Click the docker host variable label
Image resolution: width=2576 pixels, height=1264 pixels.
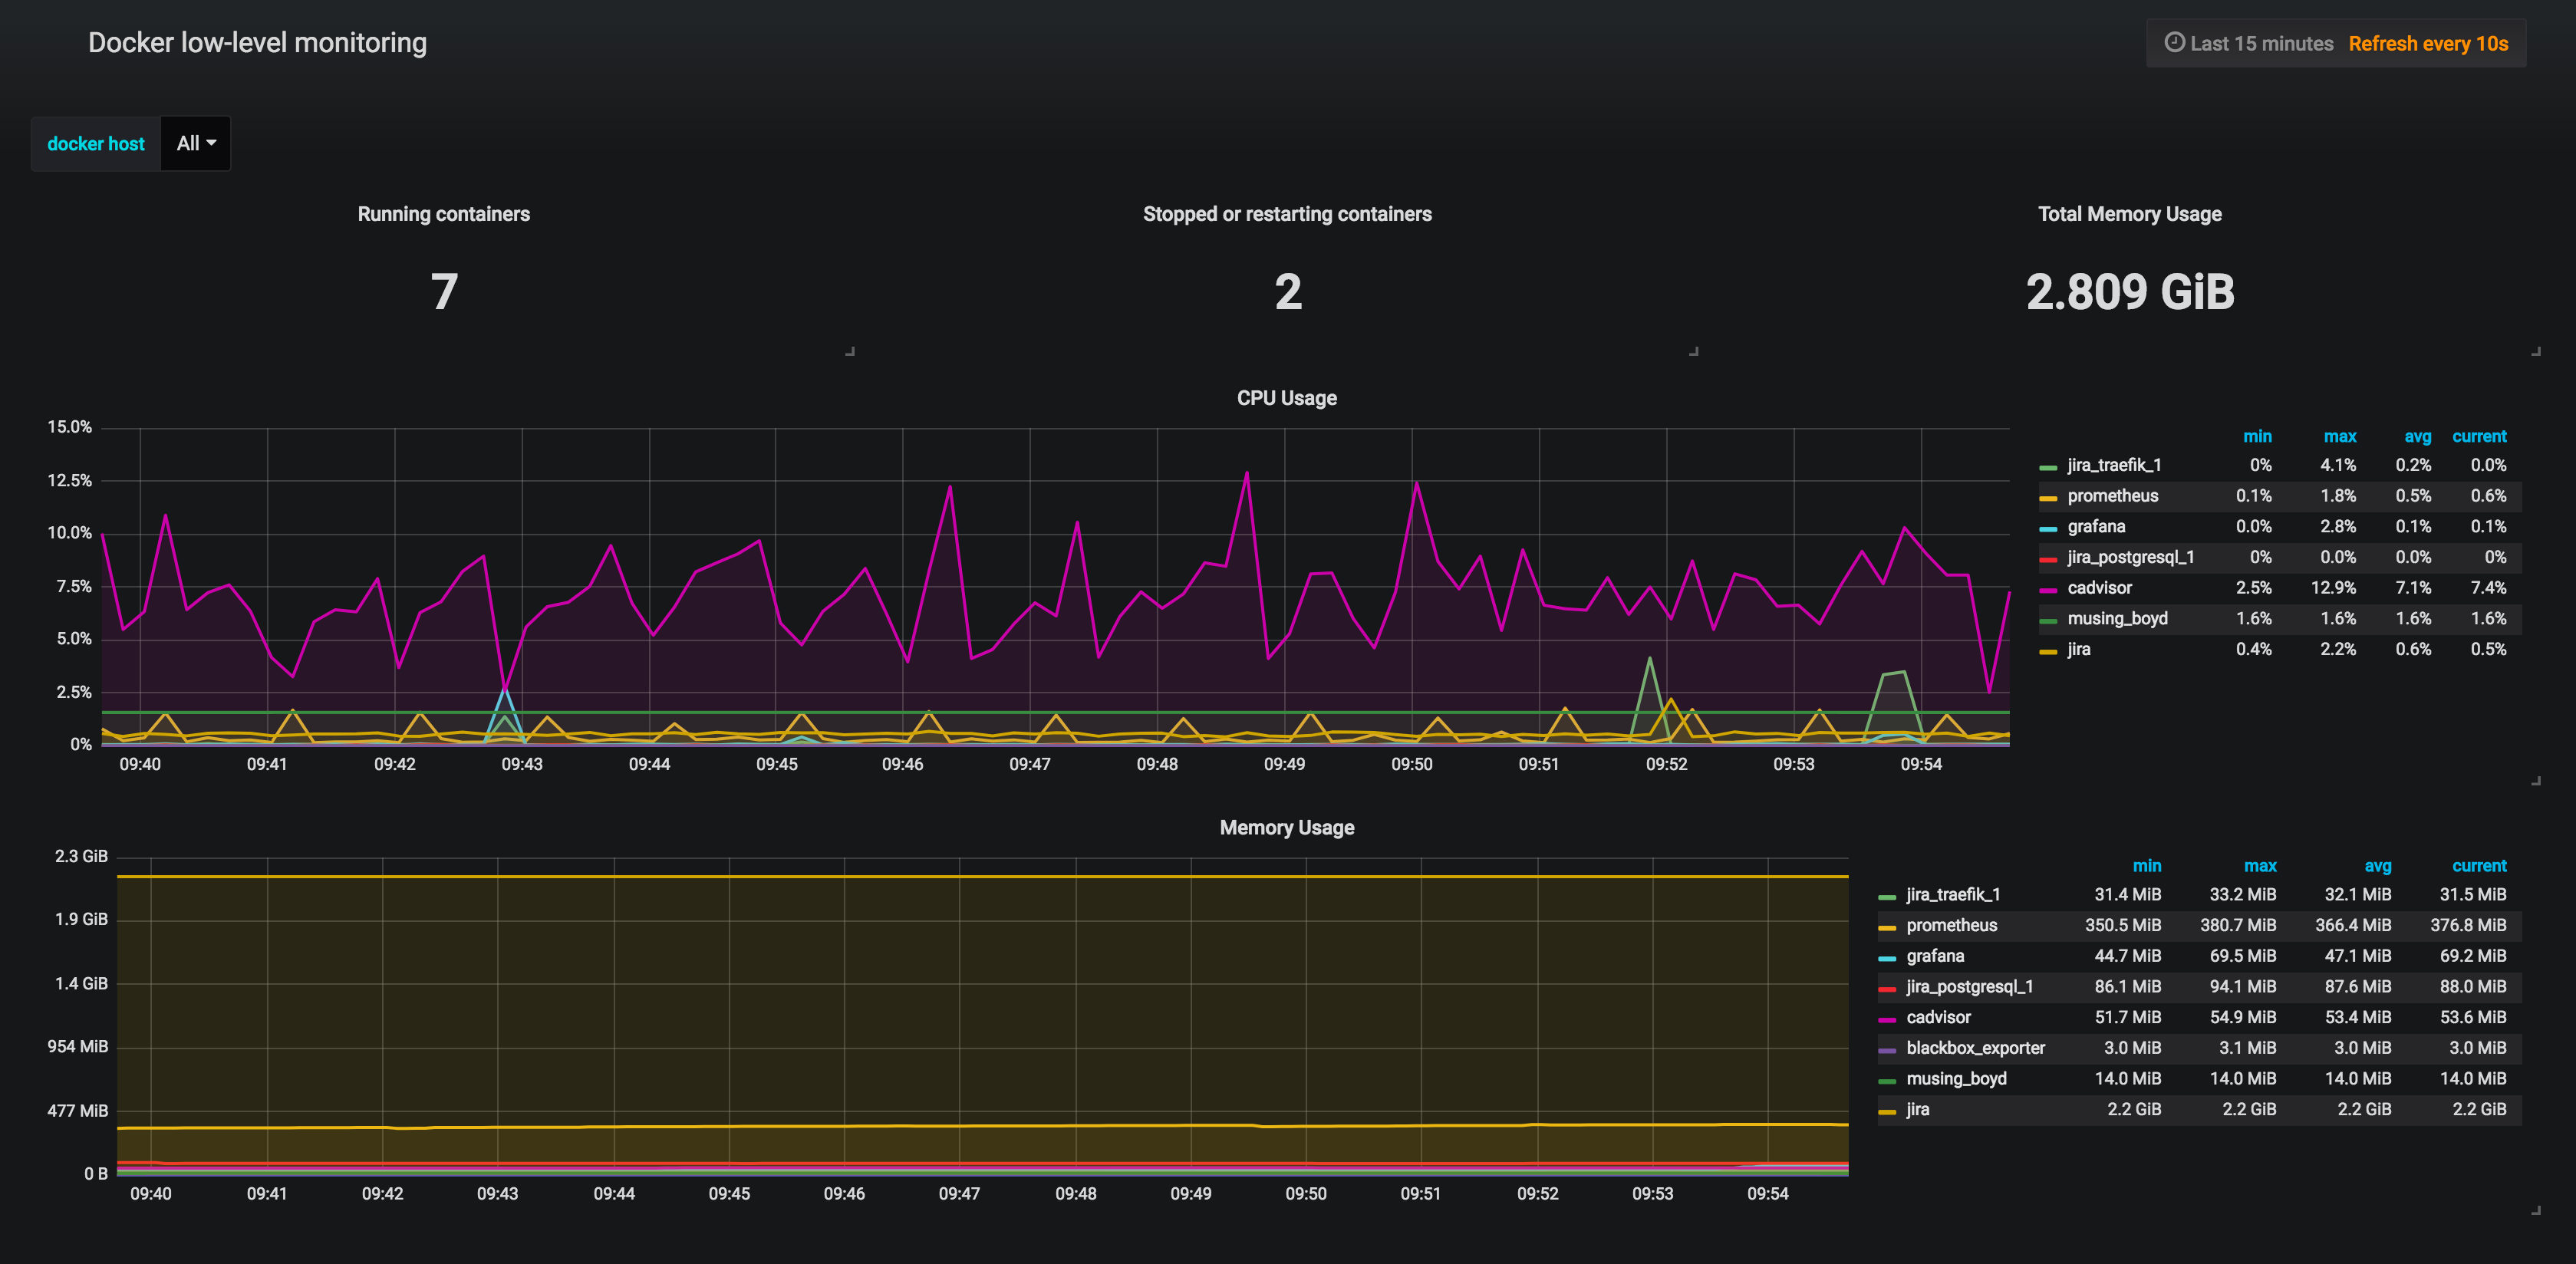coord(96,143)
